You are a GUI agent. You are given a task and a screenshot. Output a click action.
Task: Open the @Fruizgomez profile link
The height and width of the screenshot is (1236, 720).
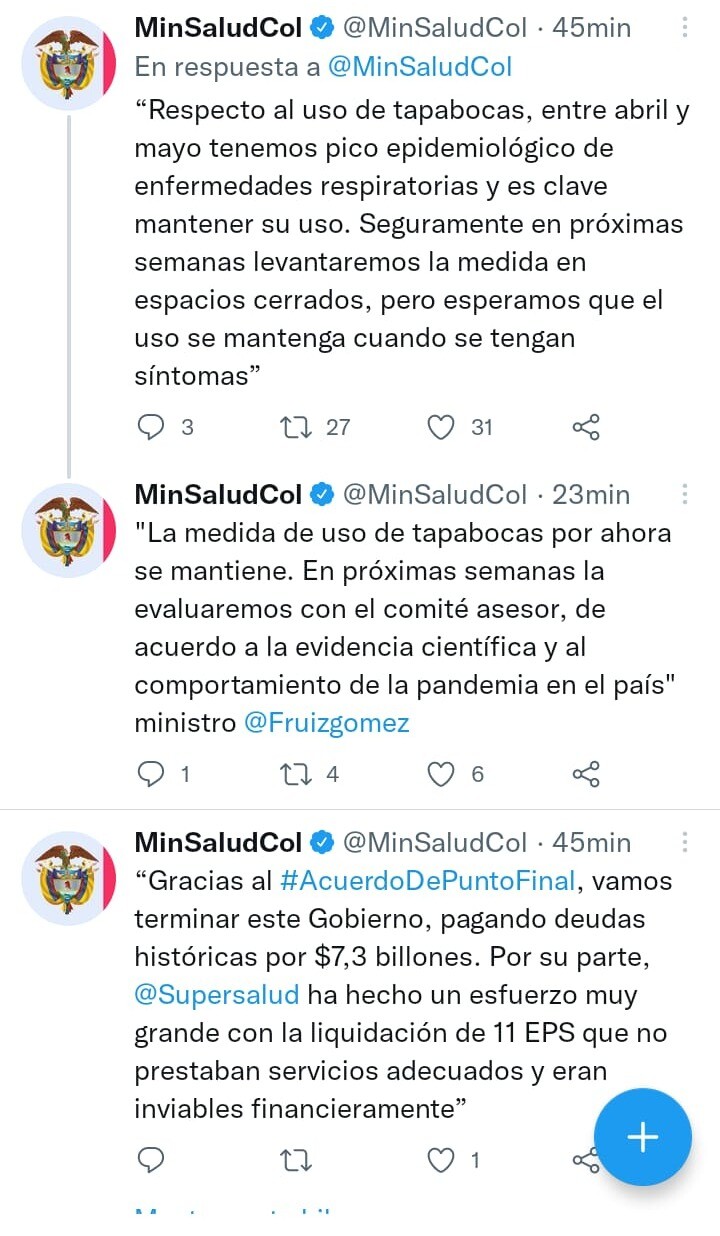325,724
